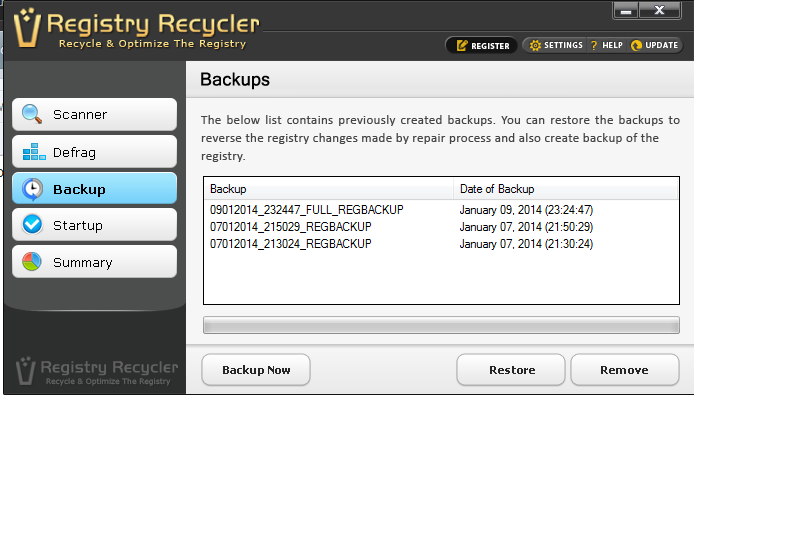Click the Backup Now button
This screenshot has height=533, width=800.
point(256,370)
